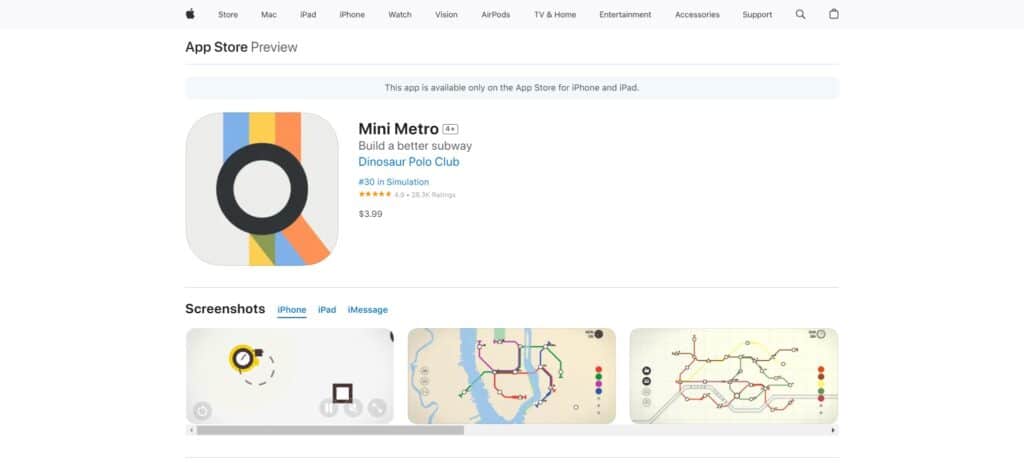Click the Apple logo in the navigation bar

coord(189,14)
